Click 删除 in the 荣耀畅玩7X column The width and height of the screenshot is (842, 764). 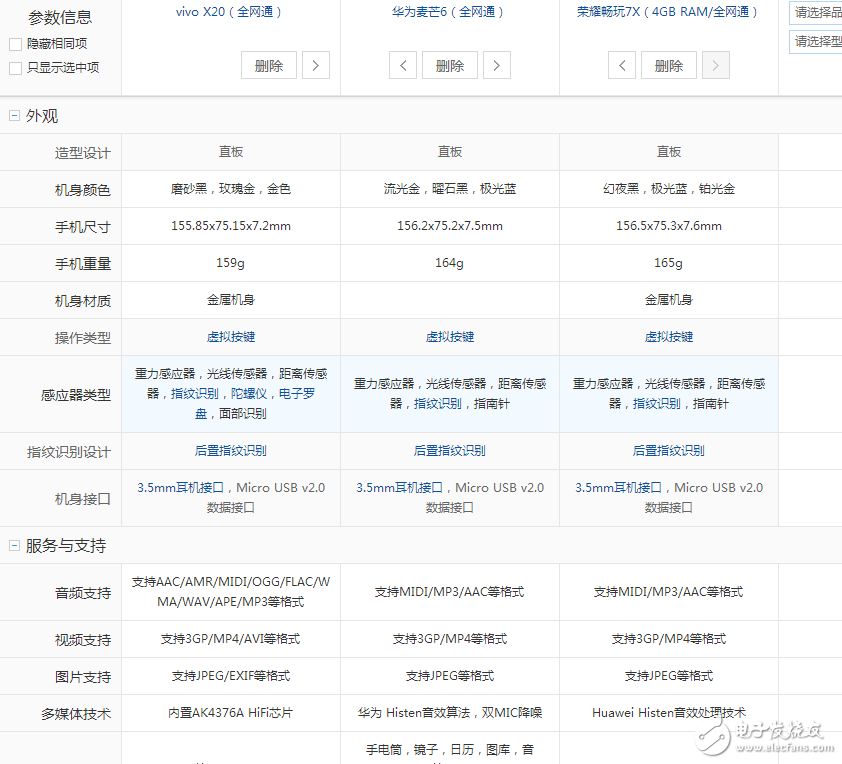tap(668, 64)
